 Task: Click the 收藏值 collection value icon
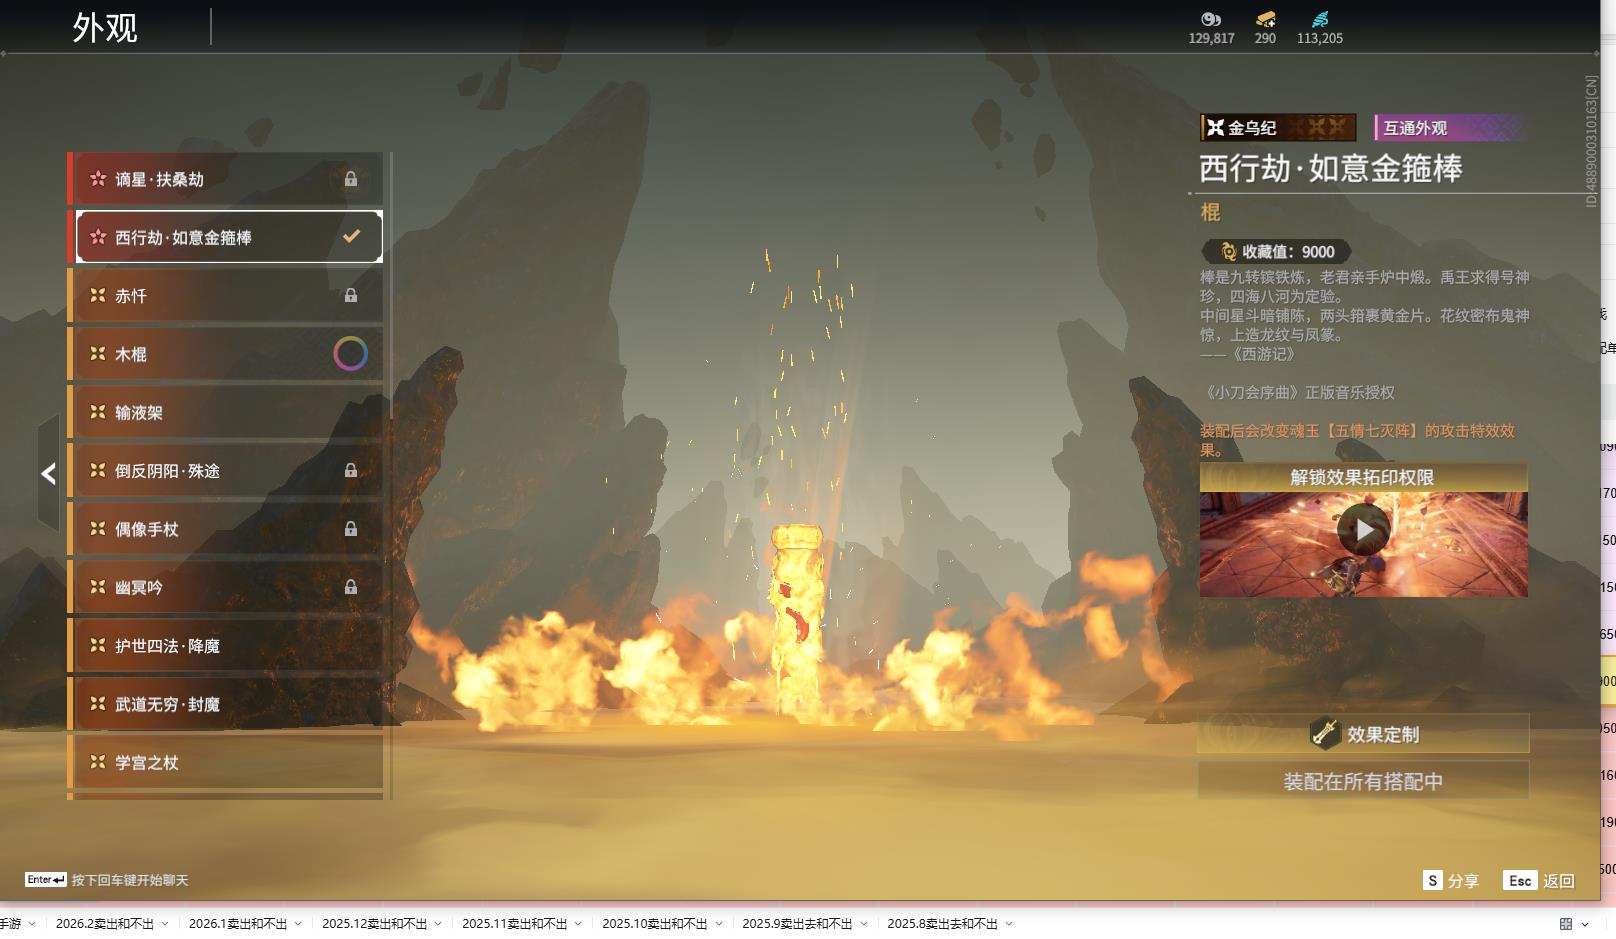(1228, 252)
